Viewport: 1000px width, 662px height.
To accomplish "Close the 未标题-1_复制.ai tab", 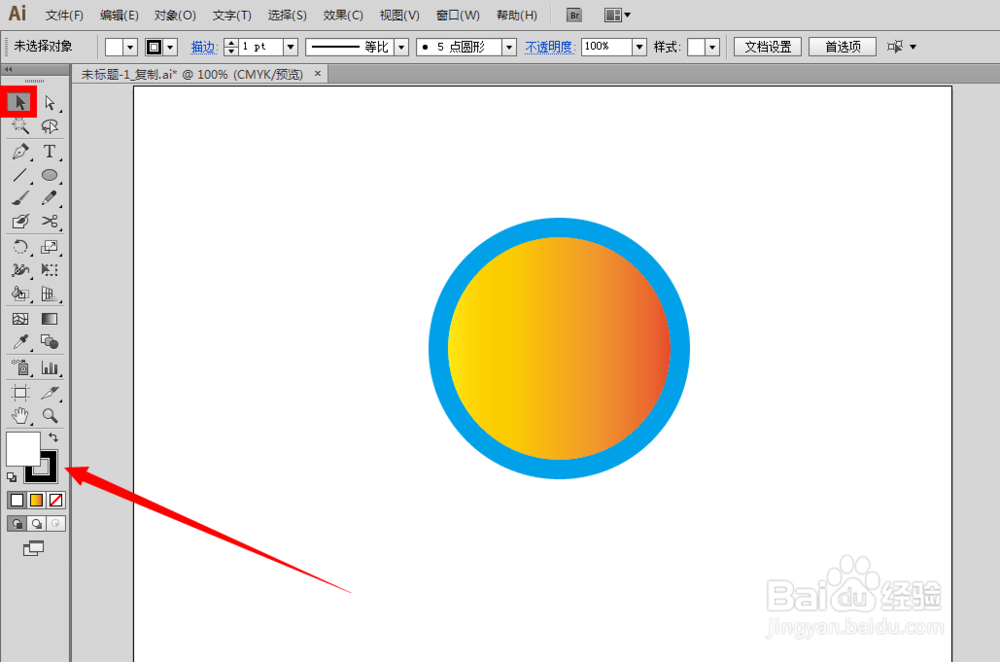I will [318, 73].
